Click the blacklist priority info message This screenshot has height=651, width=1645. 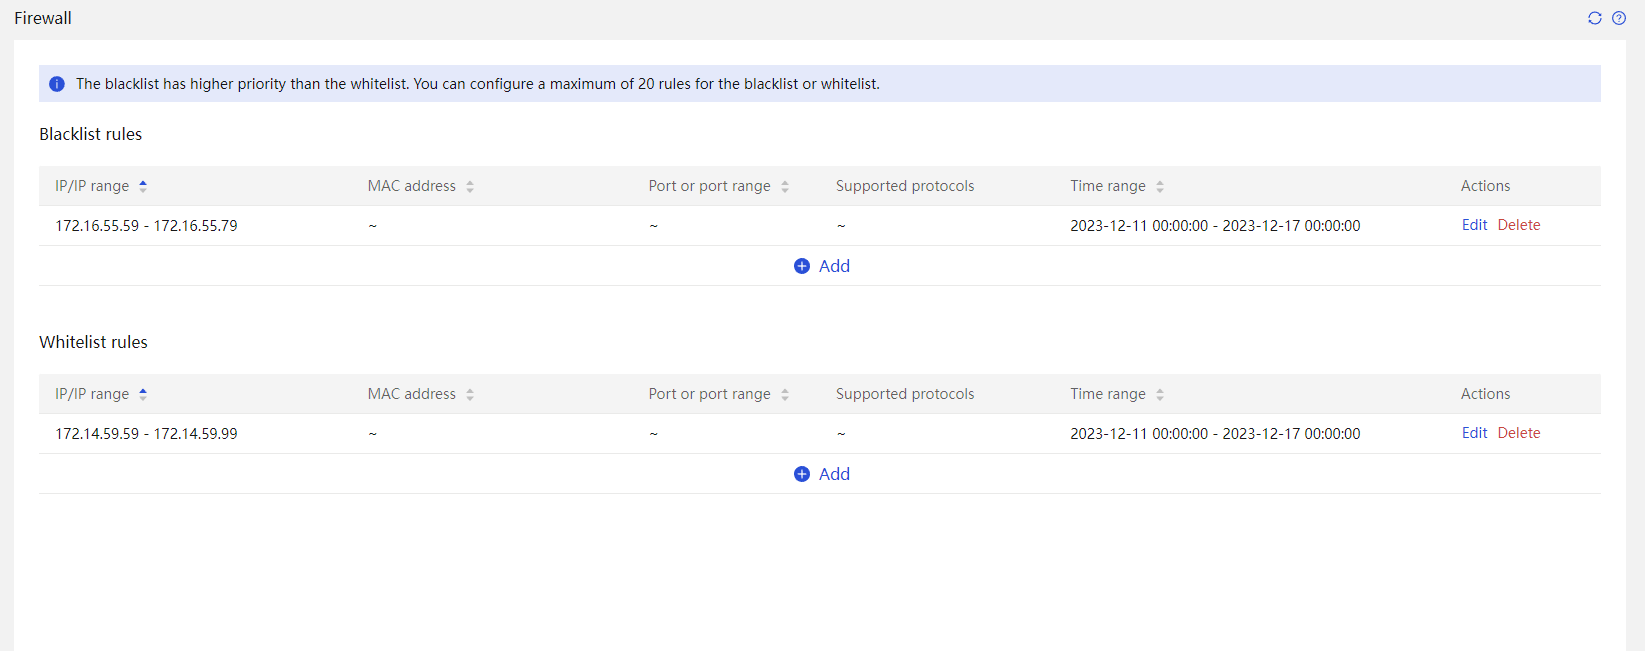pyautogui.click(x=478, y=84)
